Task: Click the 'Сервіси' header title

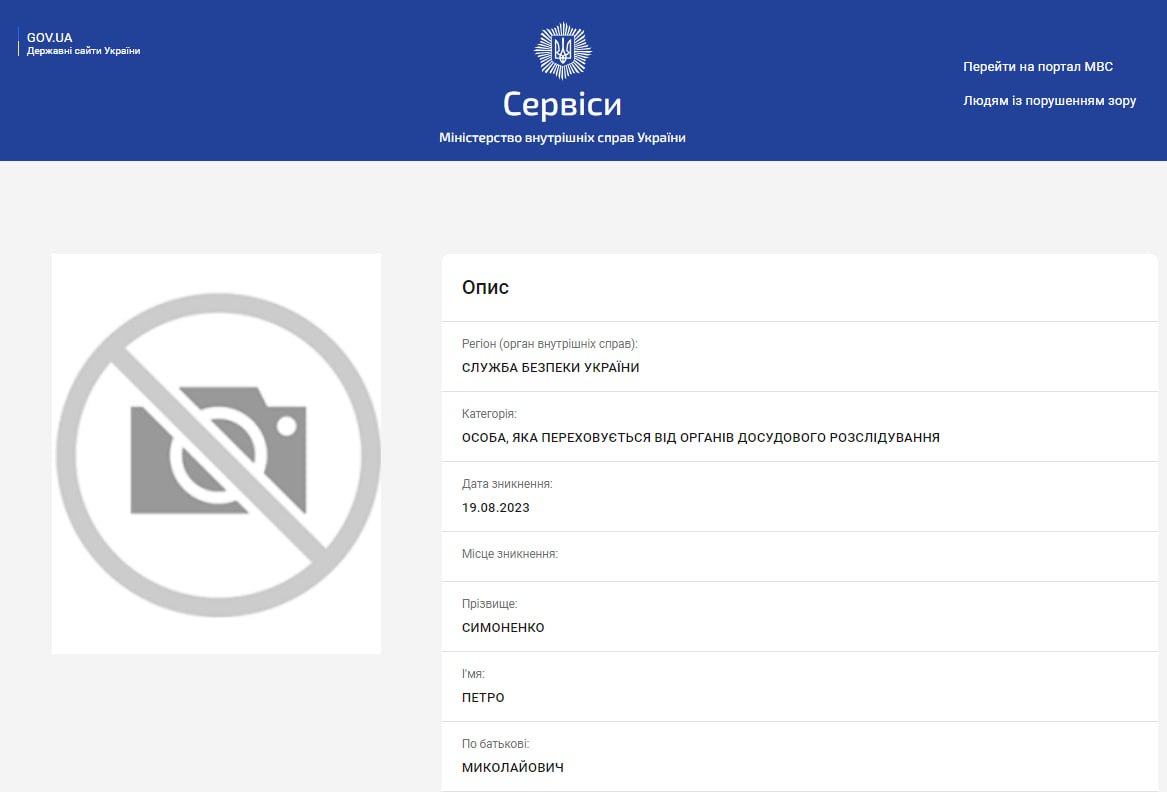Action: pos(562,105)
